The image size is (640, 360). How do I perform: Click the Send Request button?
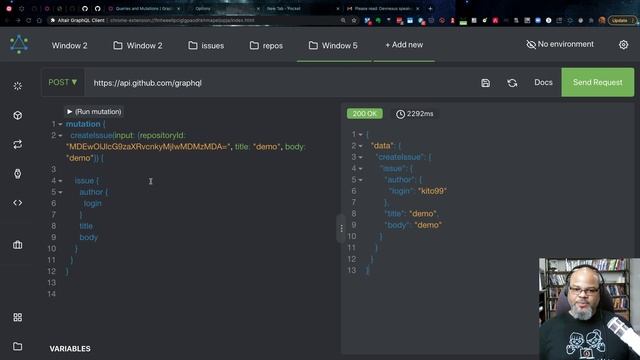(598, 82)
